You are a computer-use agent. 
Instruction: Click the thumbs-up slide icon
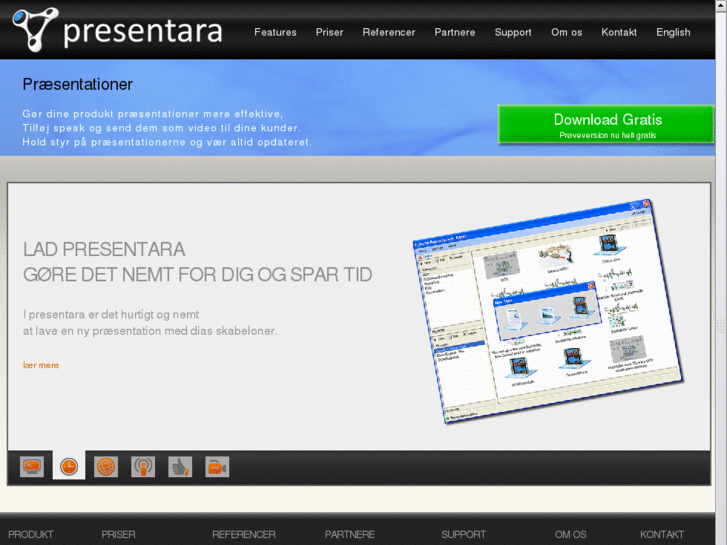pos(180,466)
